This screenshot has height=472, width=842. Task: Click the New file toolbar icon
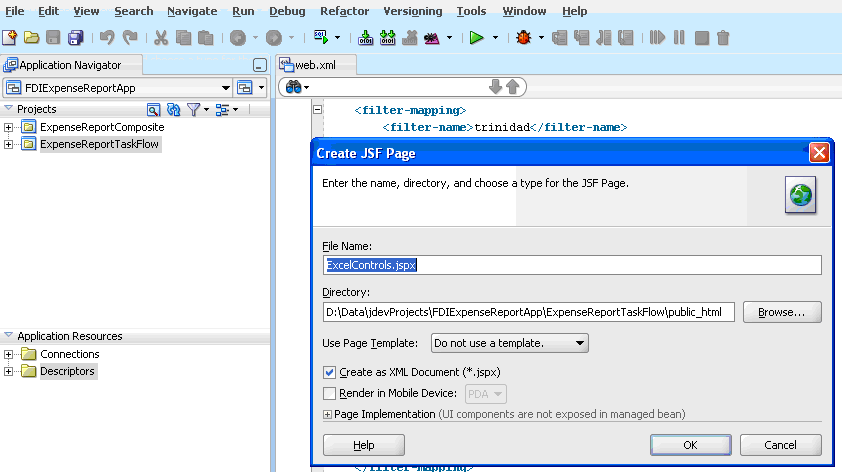10,38
